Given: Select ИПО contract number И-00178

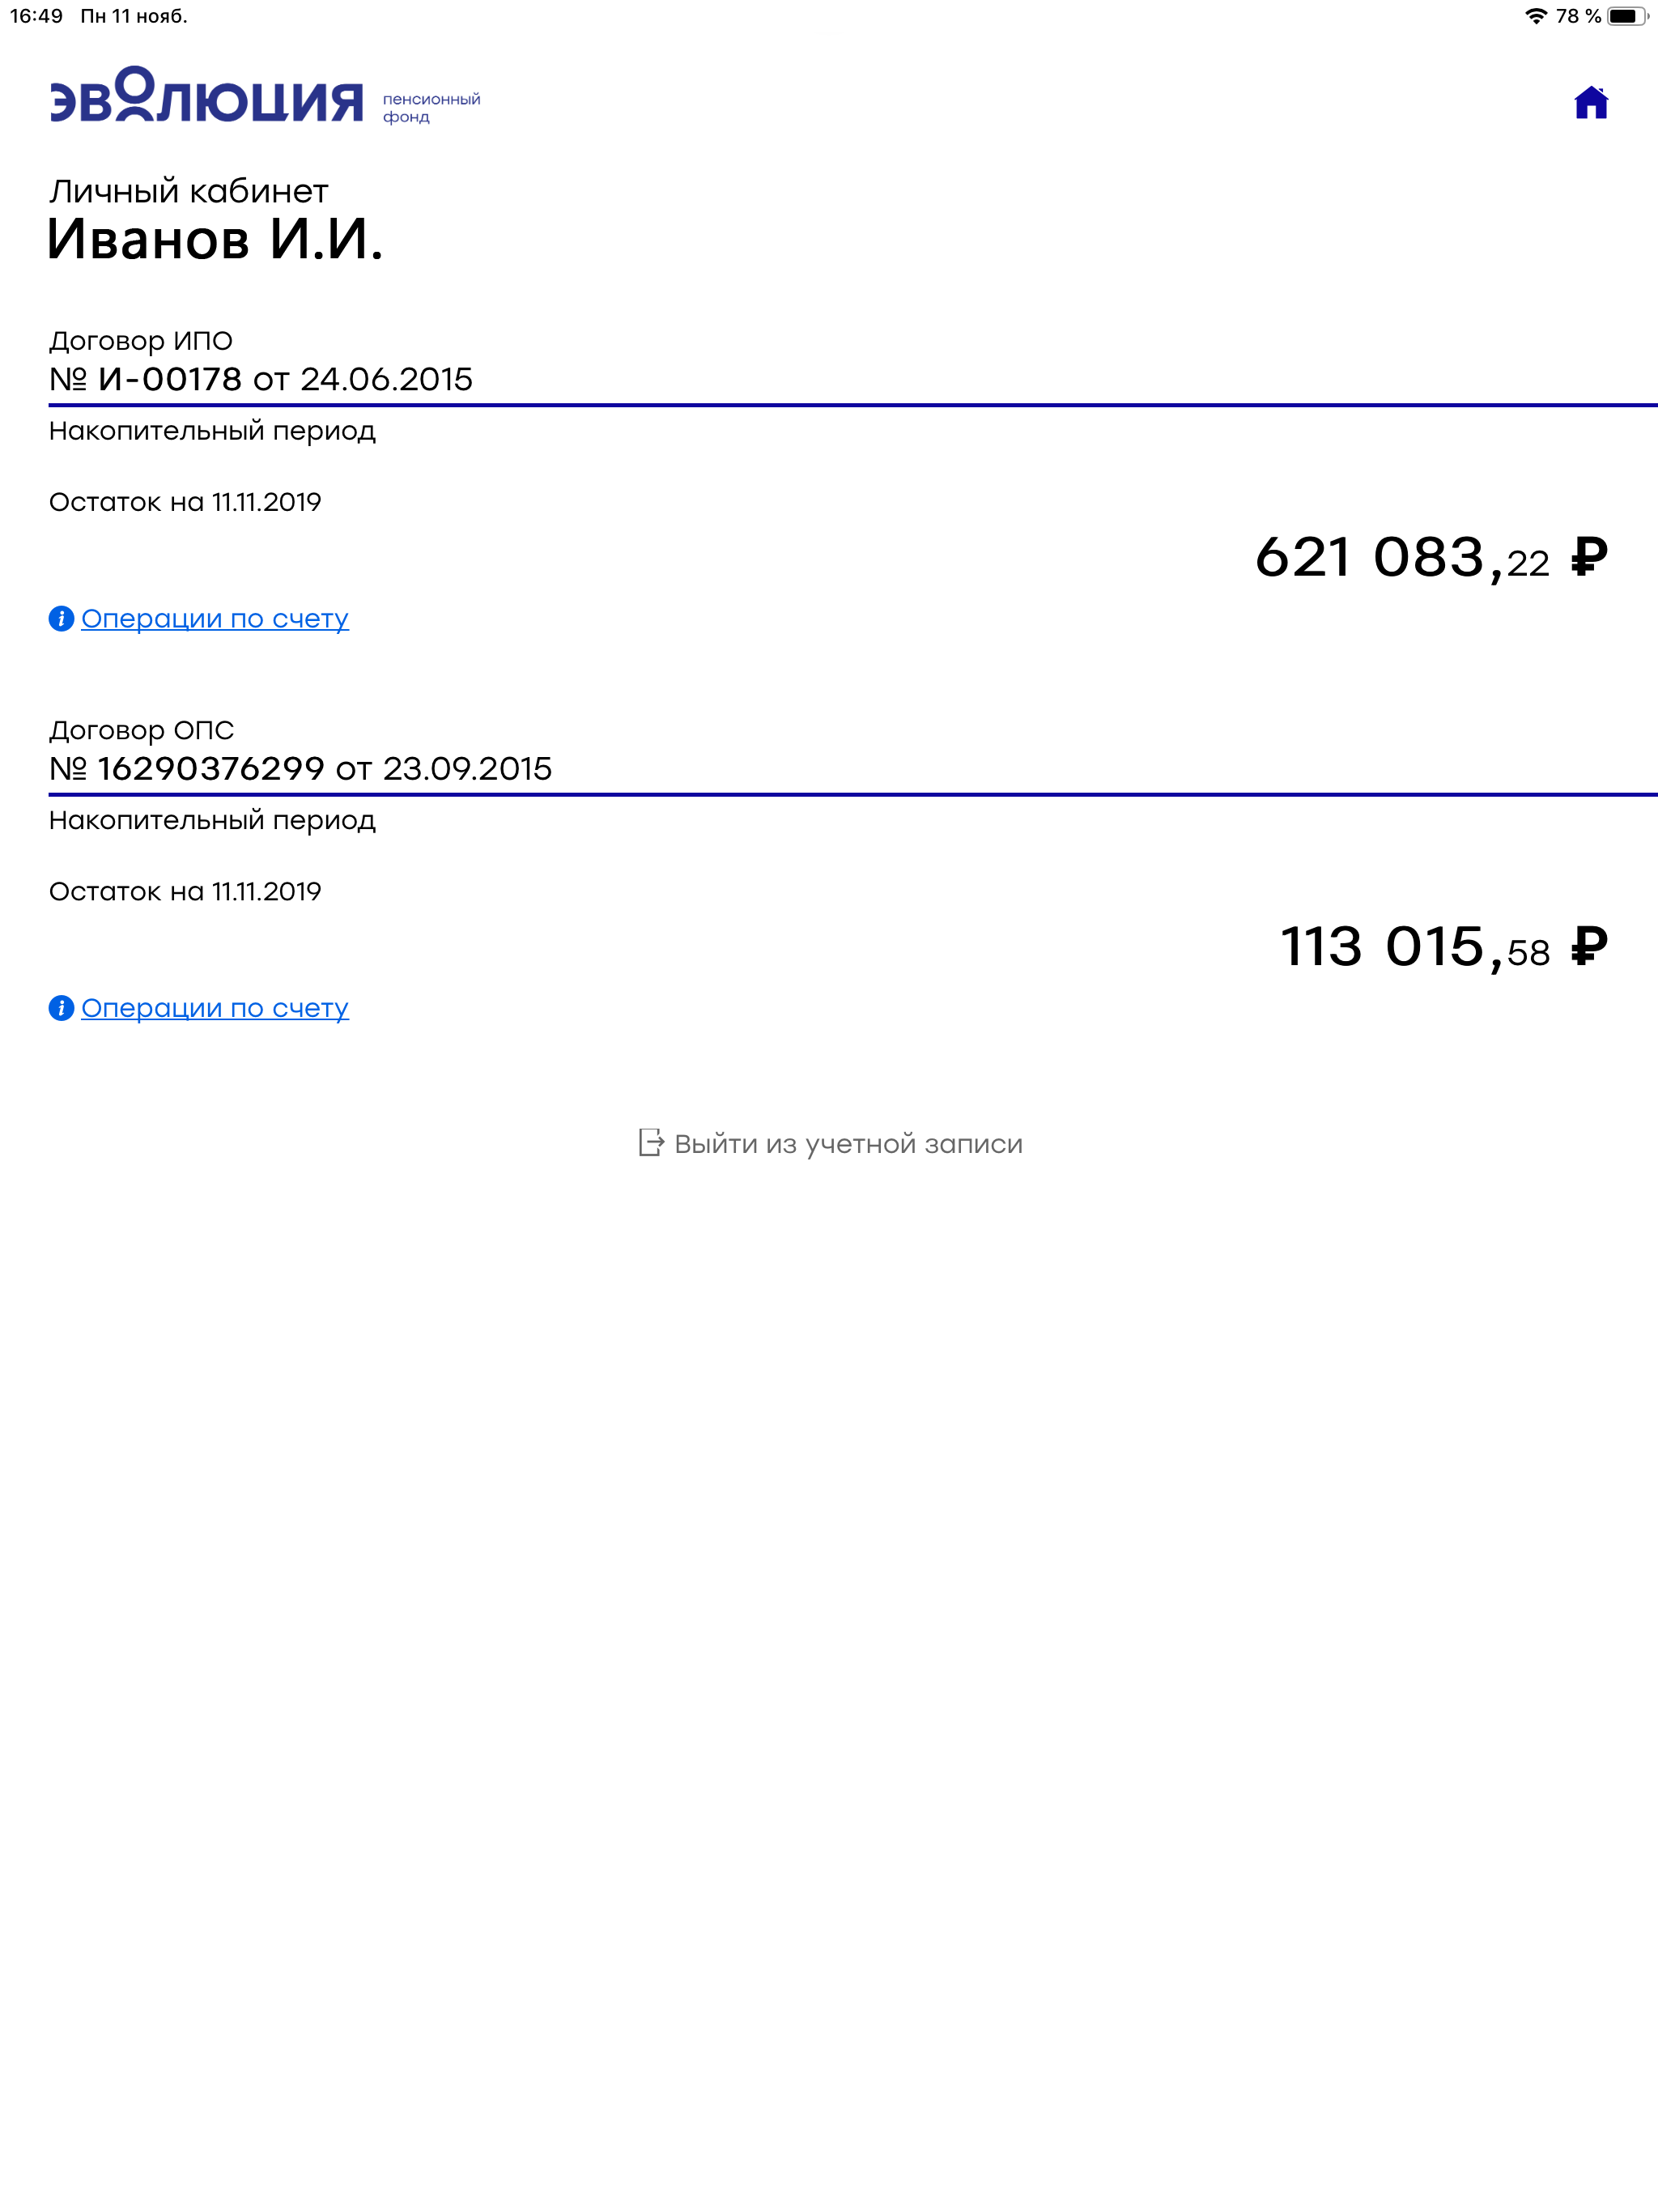Looking at the screenshot, I should pyautogui.click(x=170, y=379).
